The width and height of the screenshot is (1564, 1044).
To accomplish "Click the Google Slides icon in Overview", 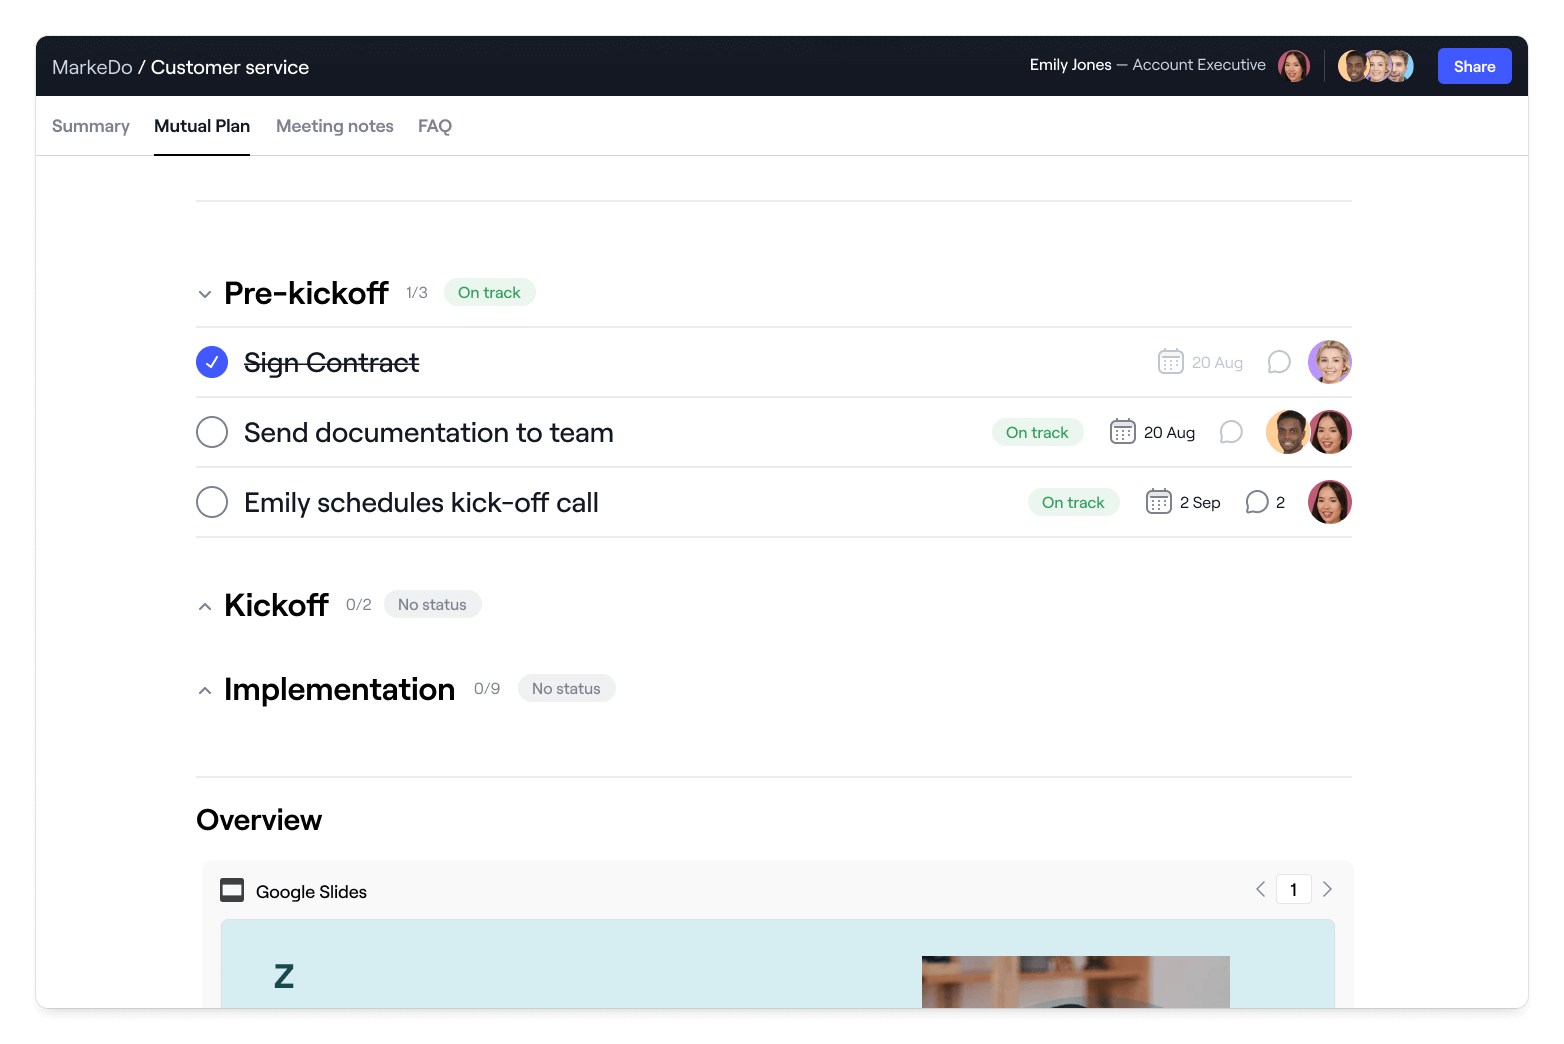I will tap(231, 890).
